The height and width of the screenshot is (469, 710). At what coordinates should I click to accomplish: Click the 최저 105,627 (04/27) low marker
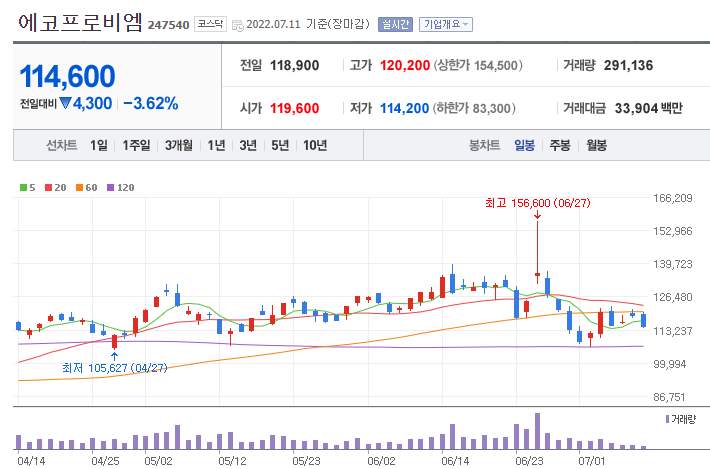click(115, 368)
